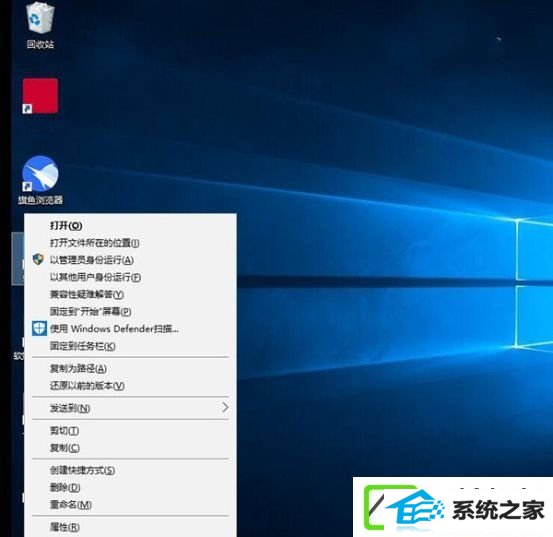
Task: Open 属性(R) properties entry
Action: [65, 527]
